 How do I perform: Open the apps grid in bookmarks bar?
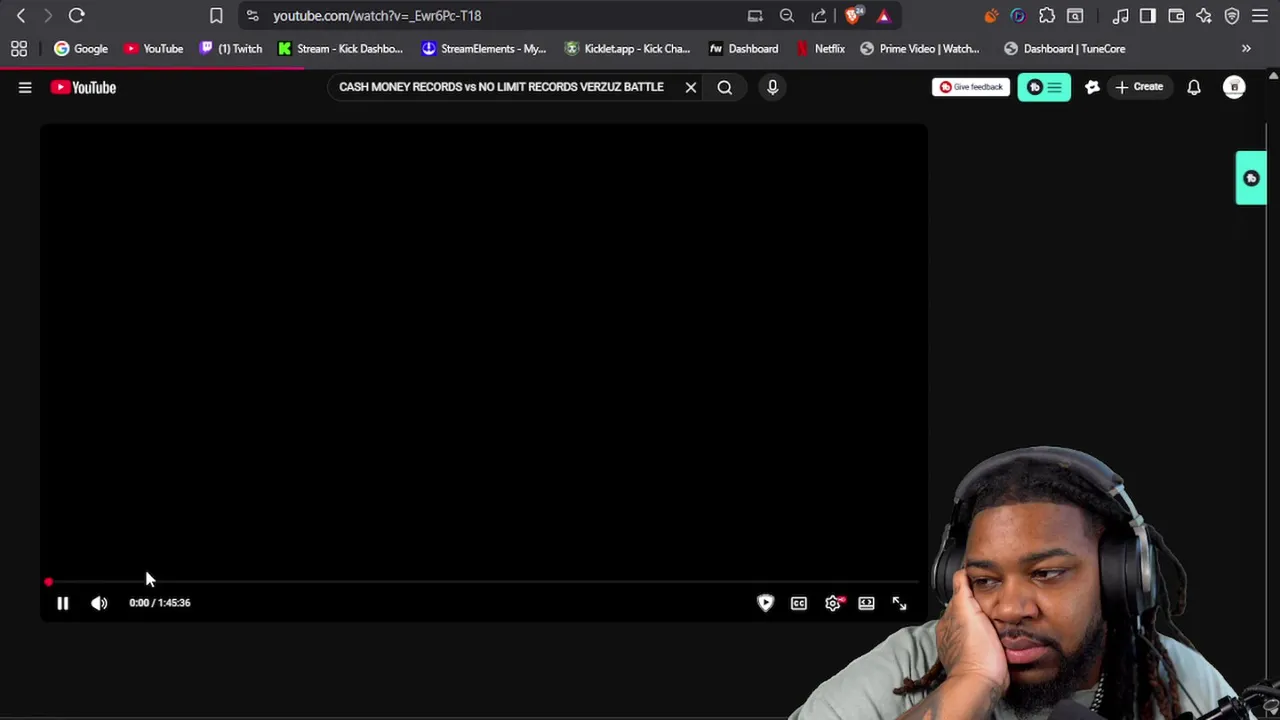(x=19, y=48)
